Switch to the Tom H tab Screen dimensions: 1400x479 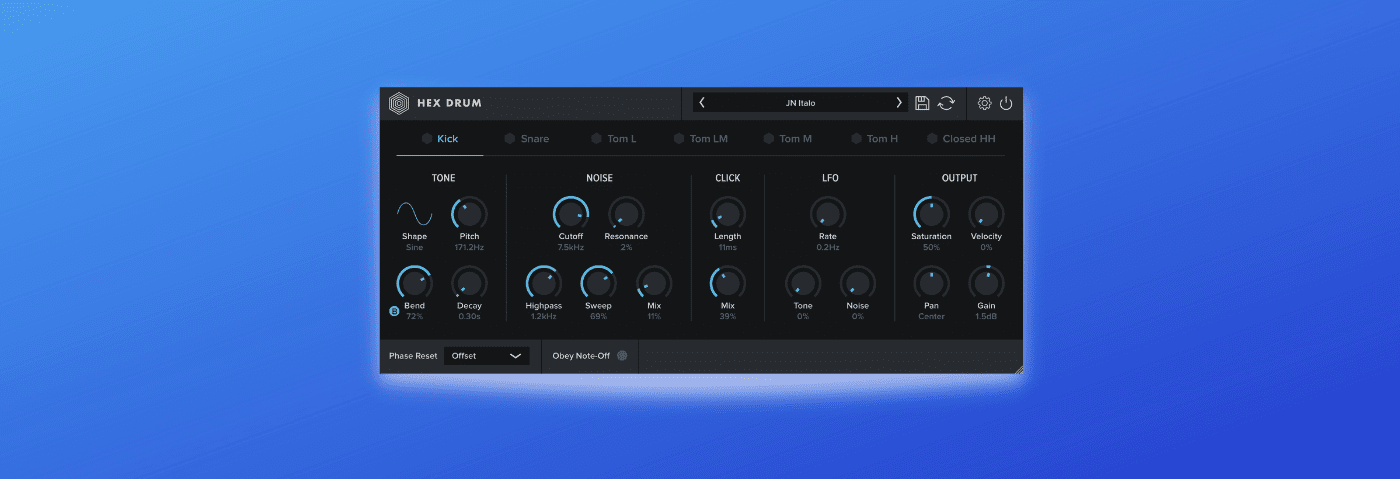(875, 139)
